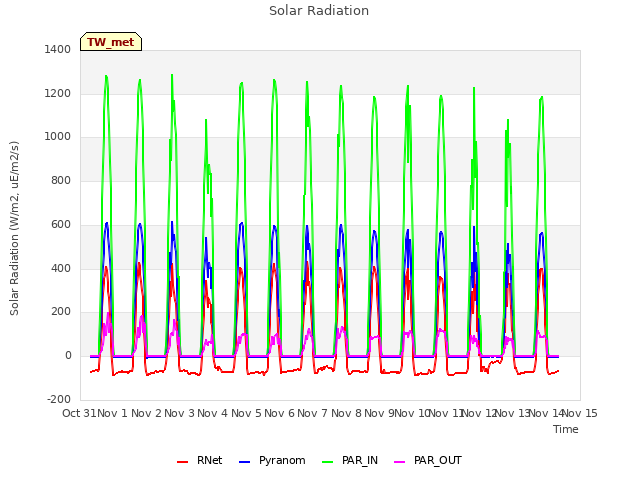Click the Nov 5 x-axis tick label

coord(246,413)
